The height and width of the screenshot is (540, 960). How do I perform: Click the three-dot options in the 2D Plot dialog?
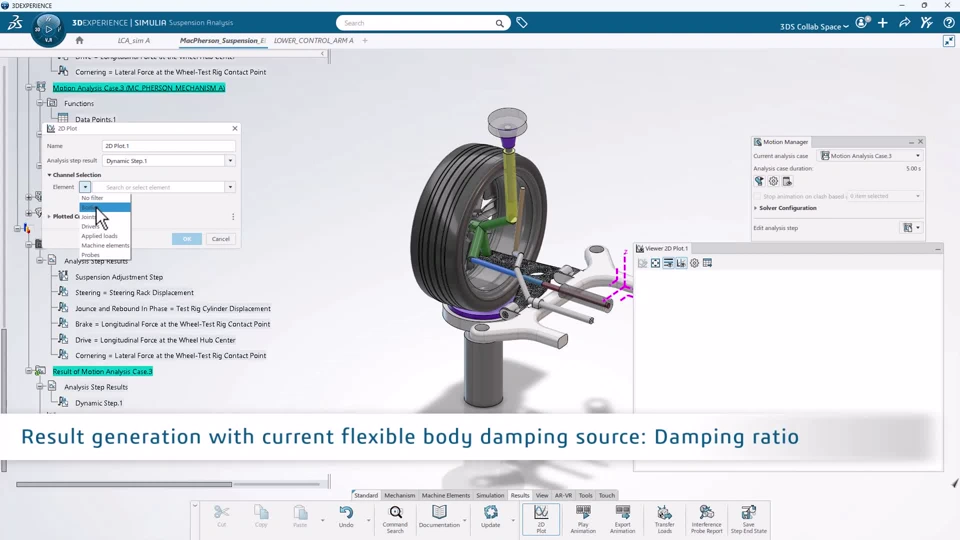coord(233,217)
